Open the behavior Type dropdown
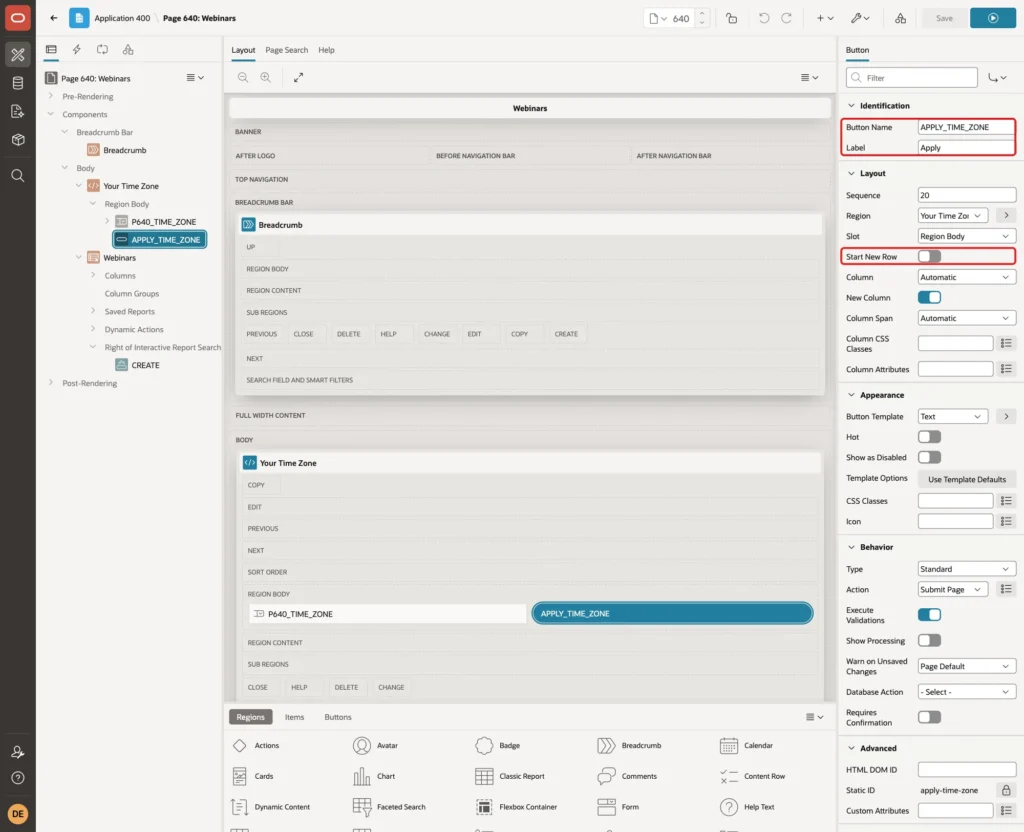The image size is (1024, 832). tap(966, 569)
